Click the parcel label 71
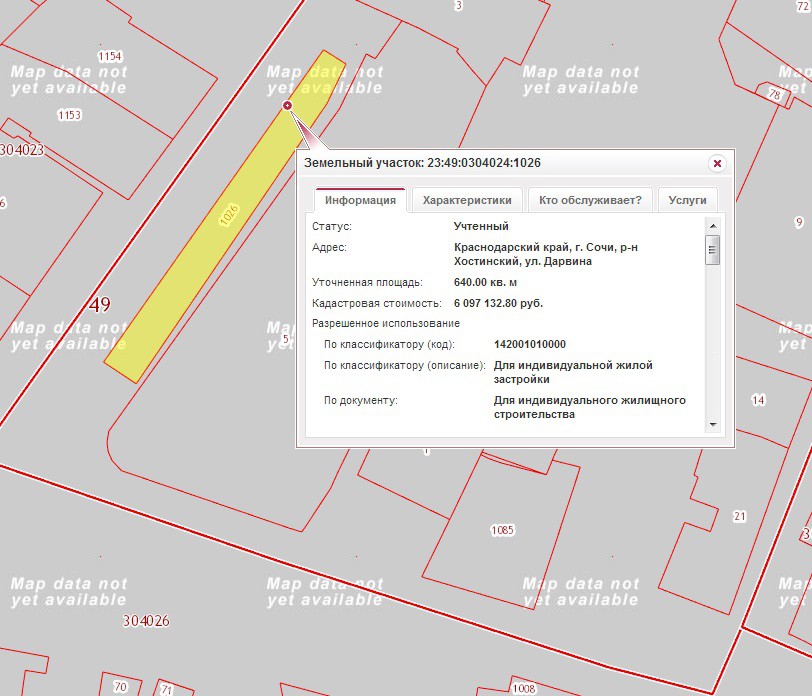Viewport: 812px width, 696px height. [x=166, y=689]
